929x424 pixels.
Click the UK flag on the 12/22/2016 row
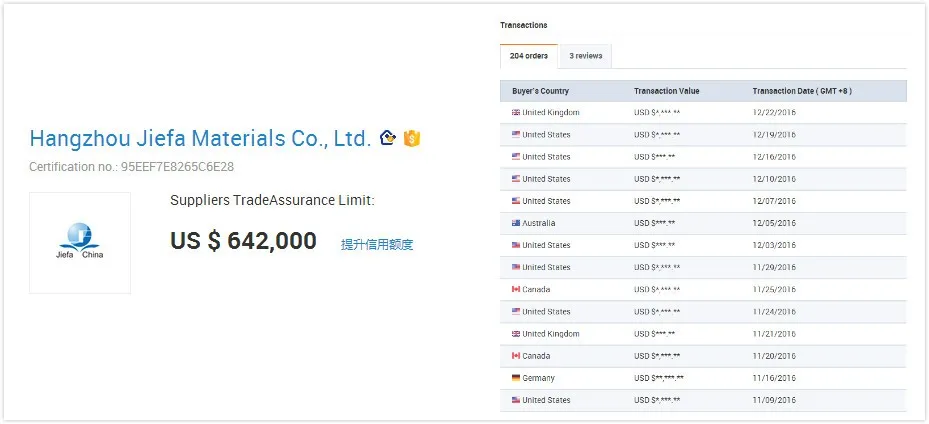point(516,113)
